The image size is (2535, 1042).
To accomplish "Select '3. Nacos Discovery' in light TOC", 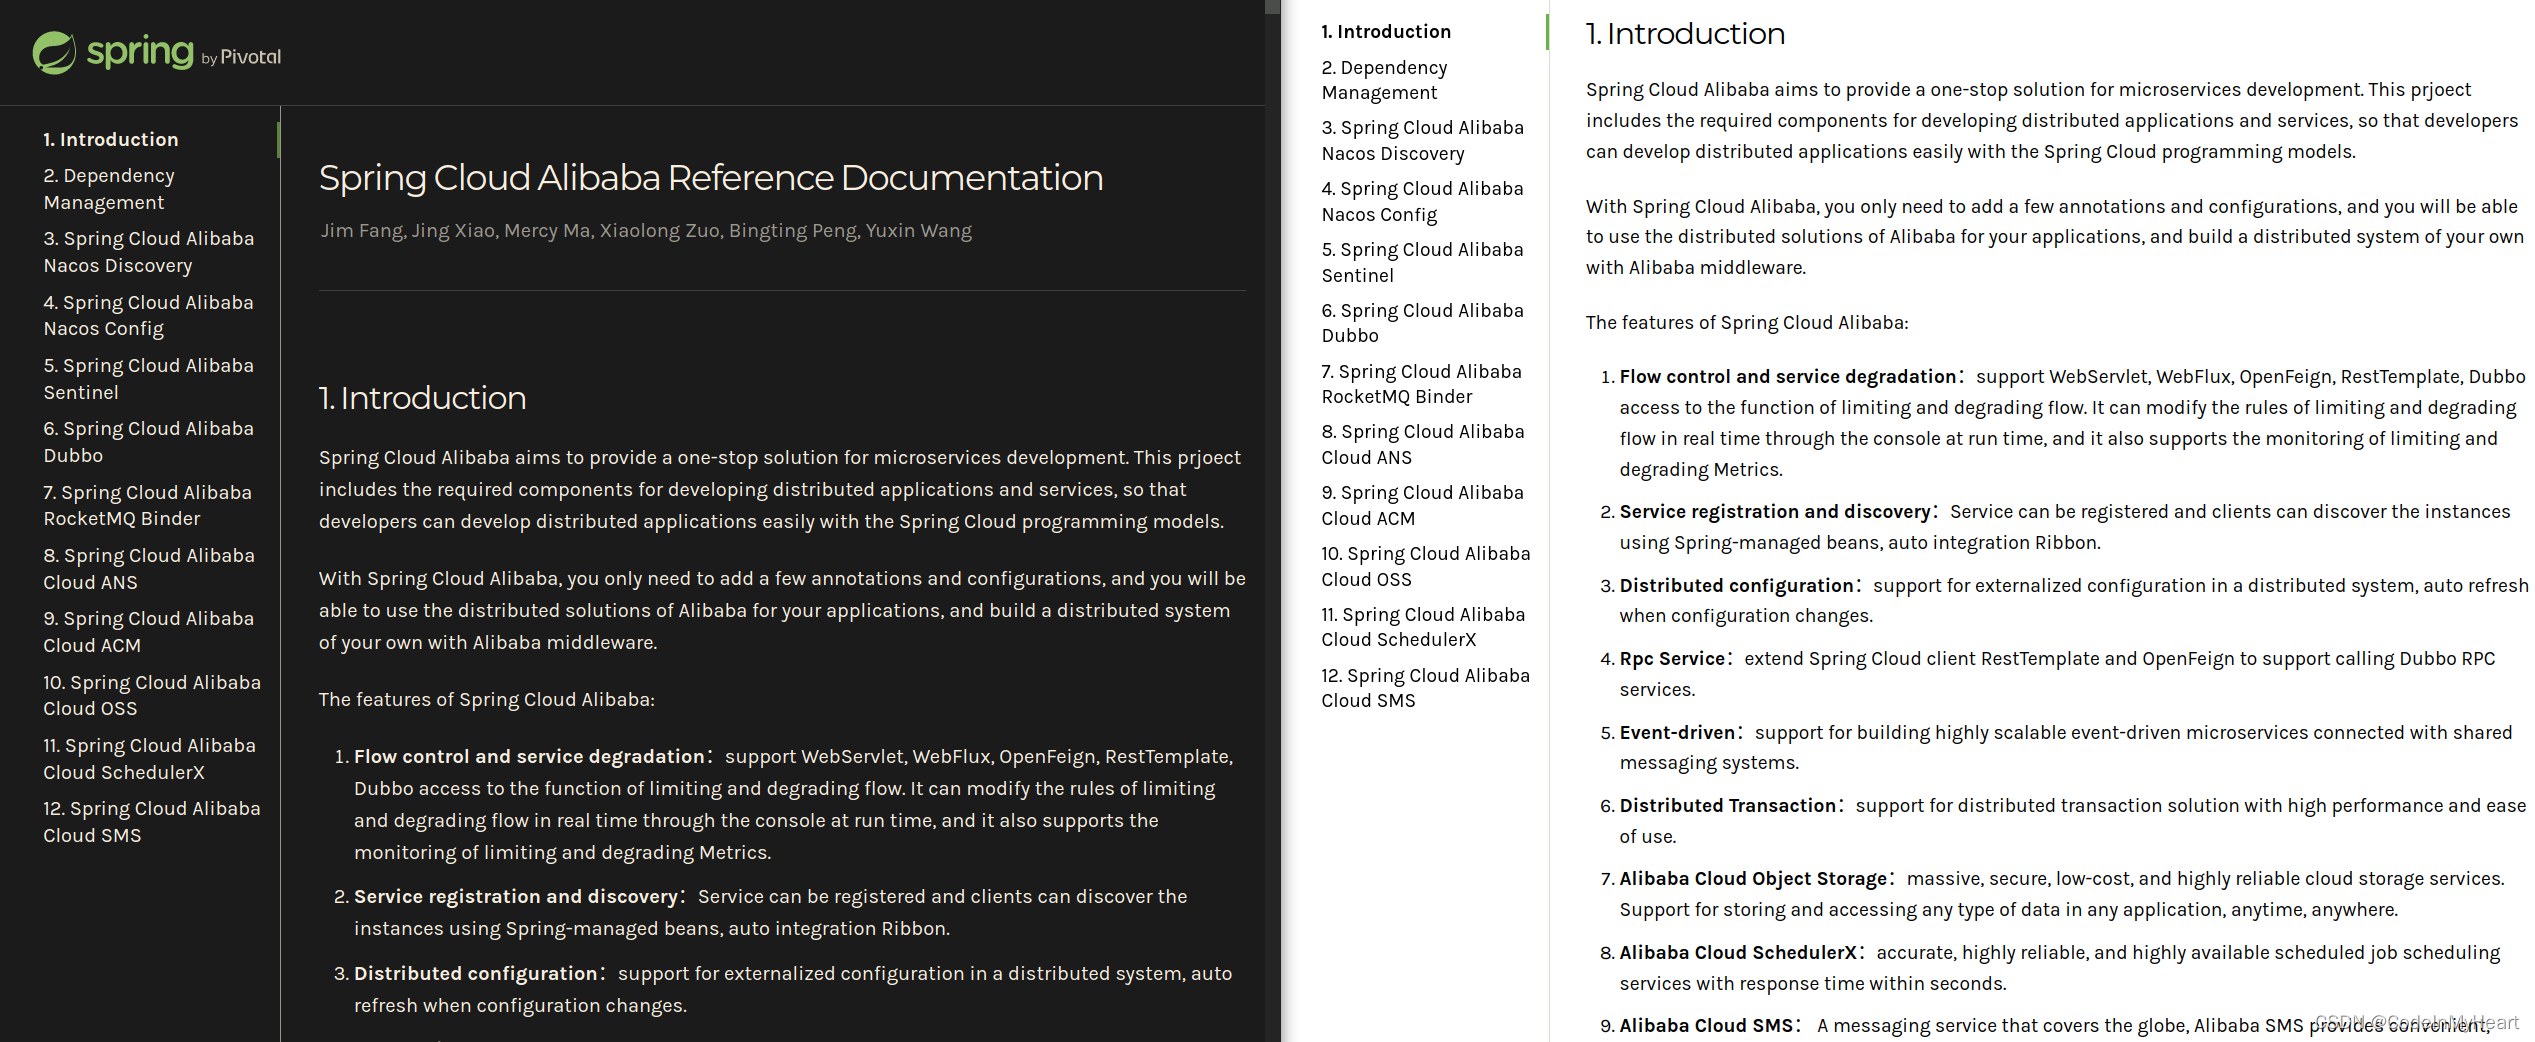I will 1422,140.
